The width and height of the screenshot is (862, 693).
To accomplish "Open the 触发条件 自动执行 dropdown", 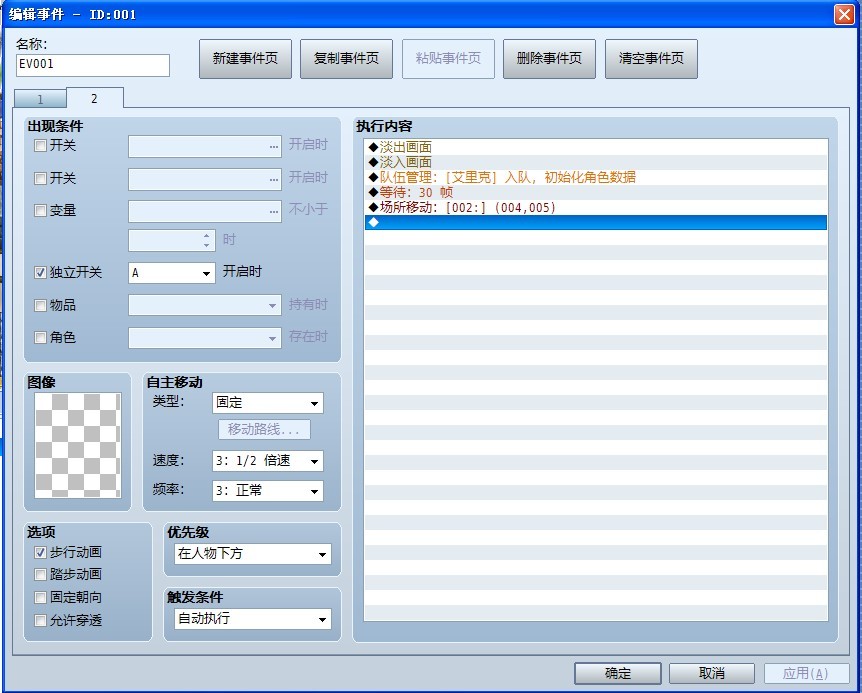I will (x=253, y=619).
